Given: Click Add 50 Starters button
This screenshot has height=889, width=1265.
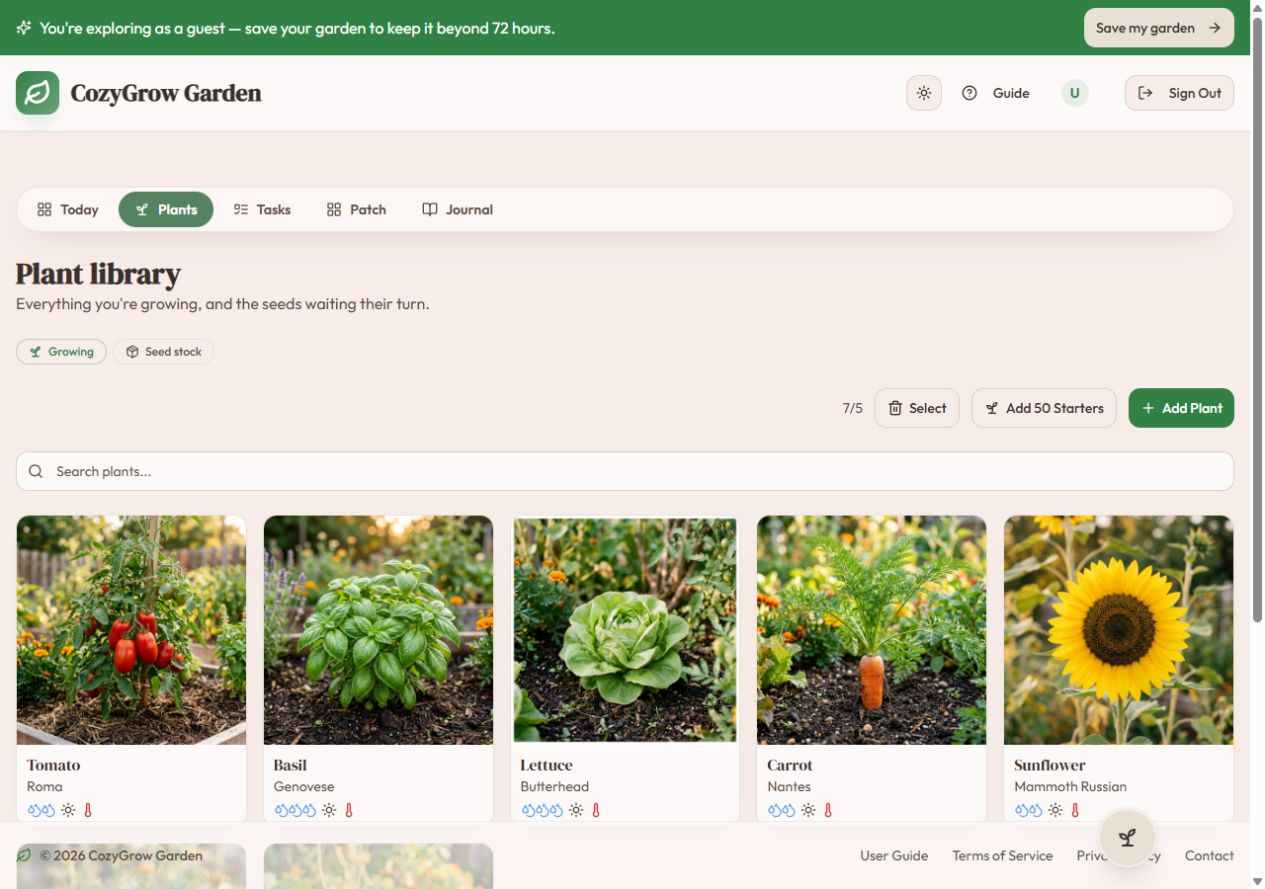Looking at the screenshot, I should [1044, 408].
